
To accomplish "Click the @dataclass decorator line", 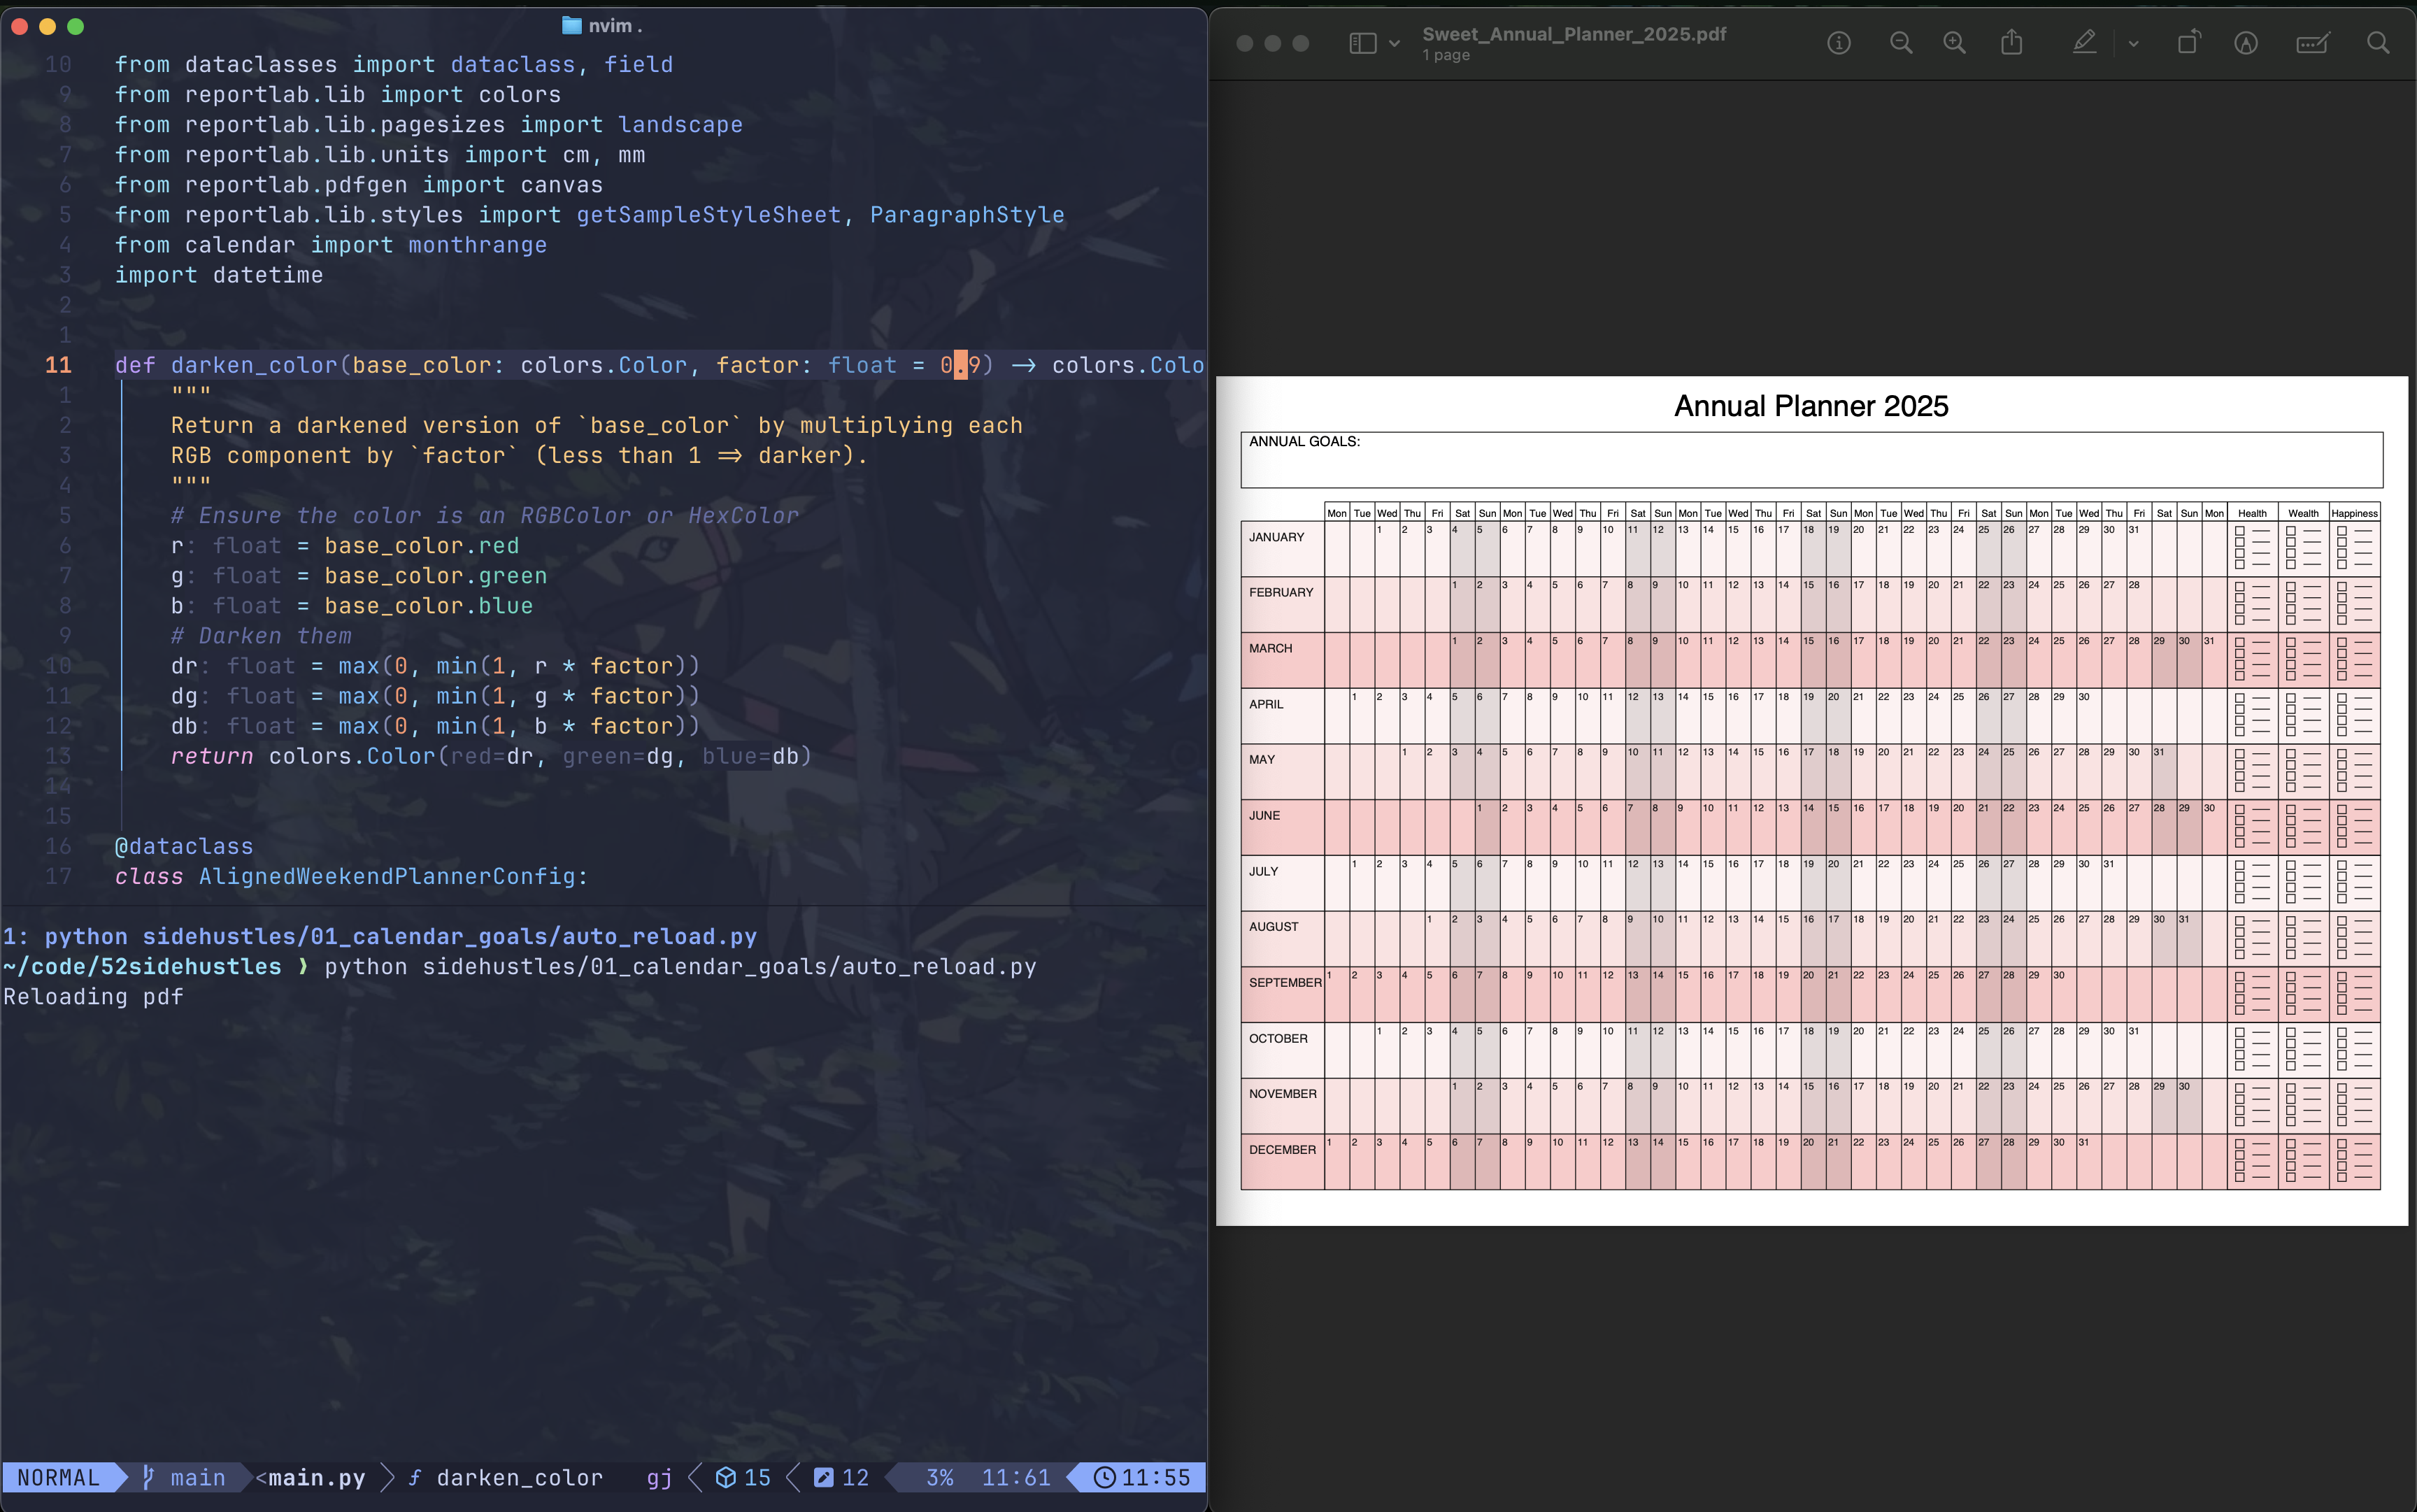I will [184, 846].
